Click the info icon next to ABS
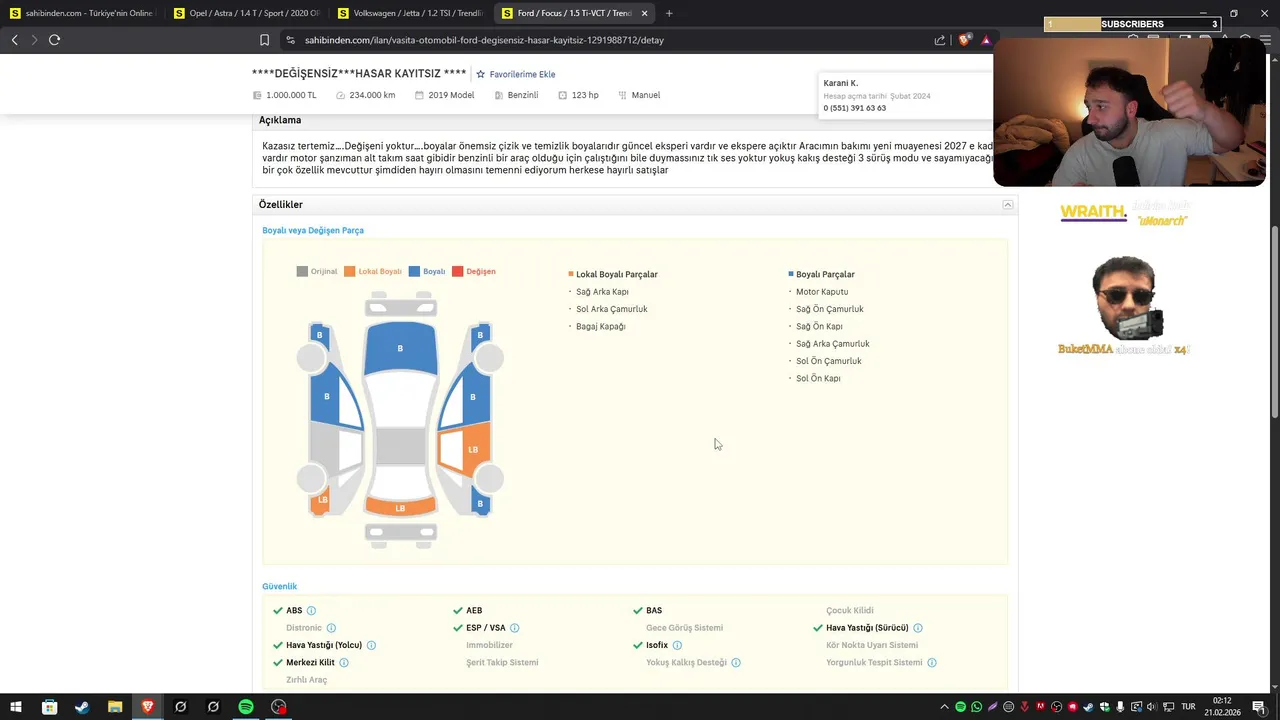 coord(311,611)
